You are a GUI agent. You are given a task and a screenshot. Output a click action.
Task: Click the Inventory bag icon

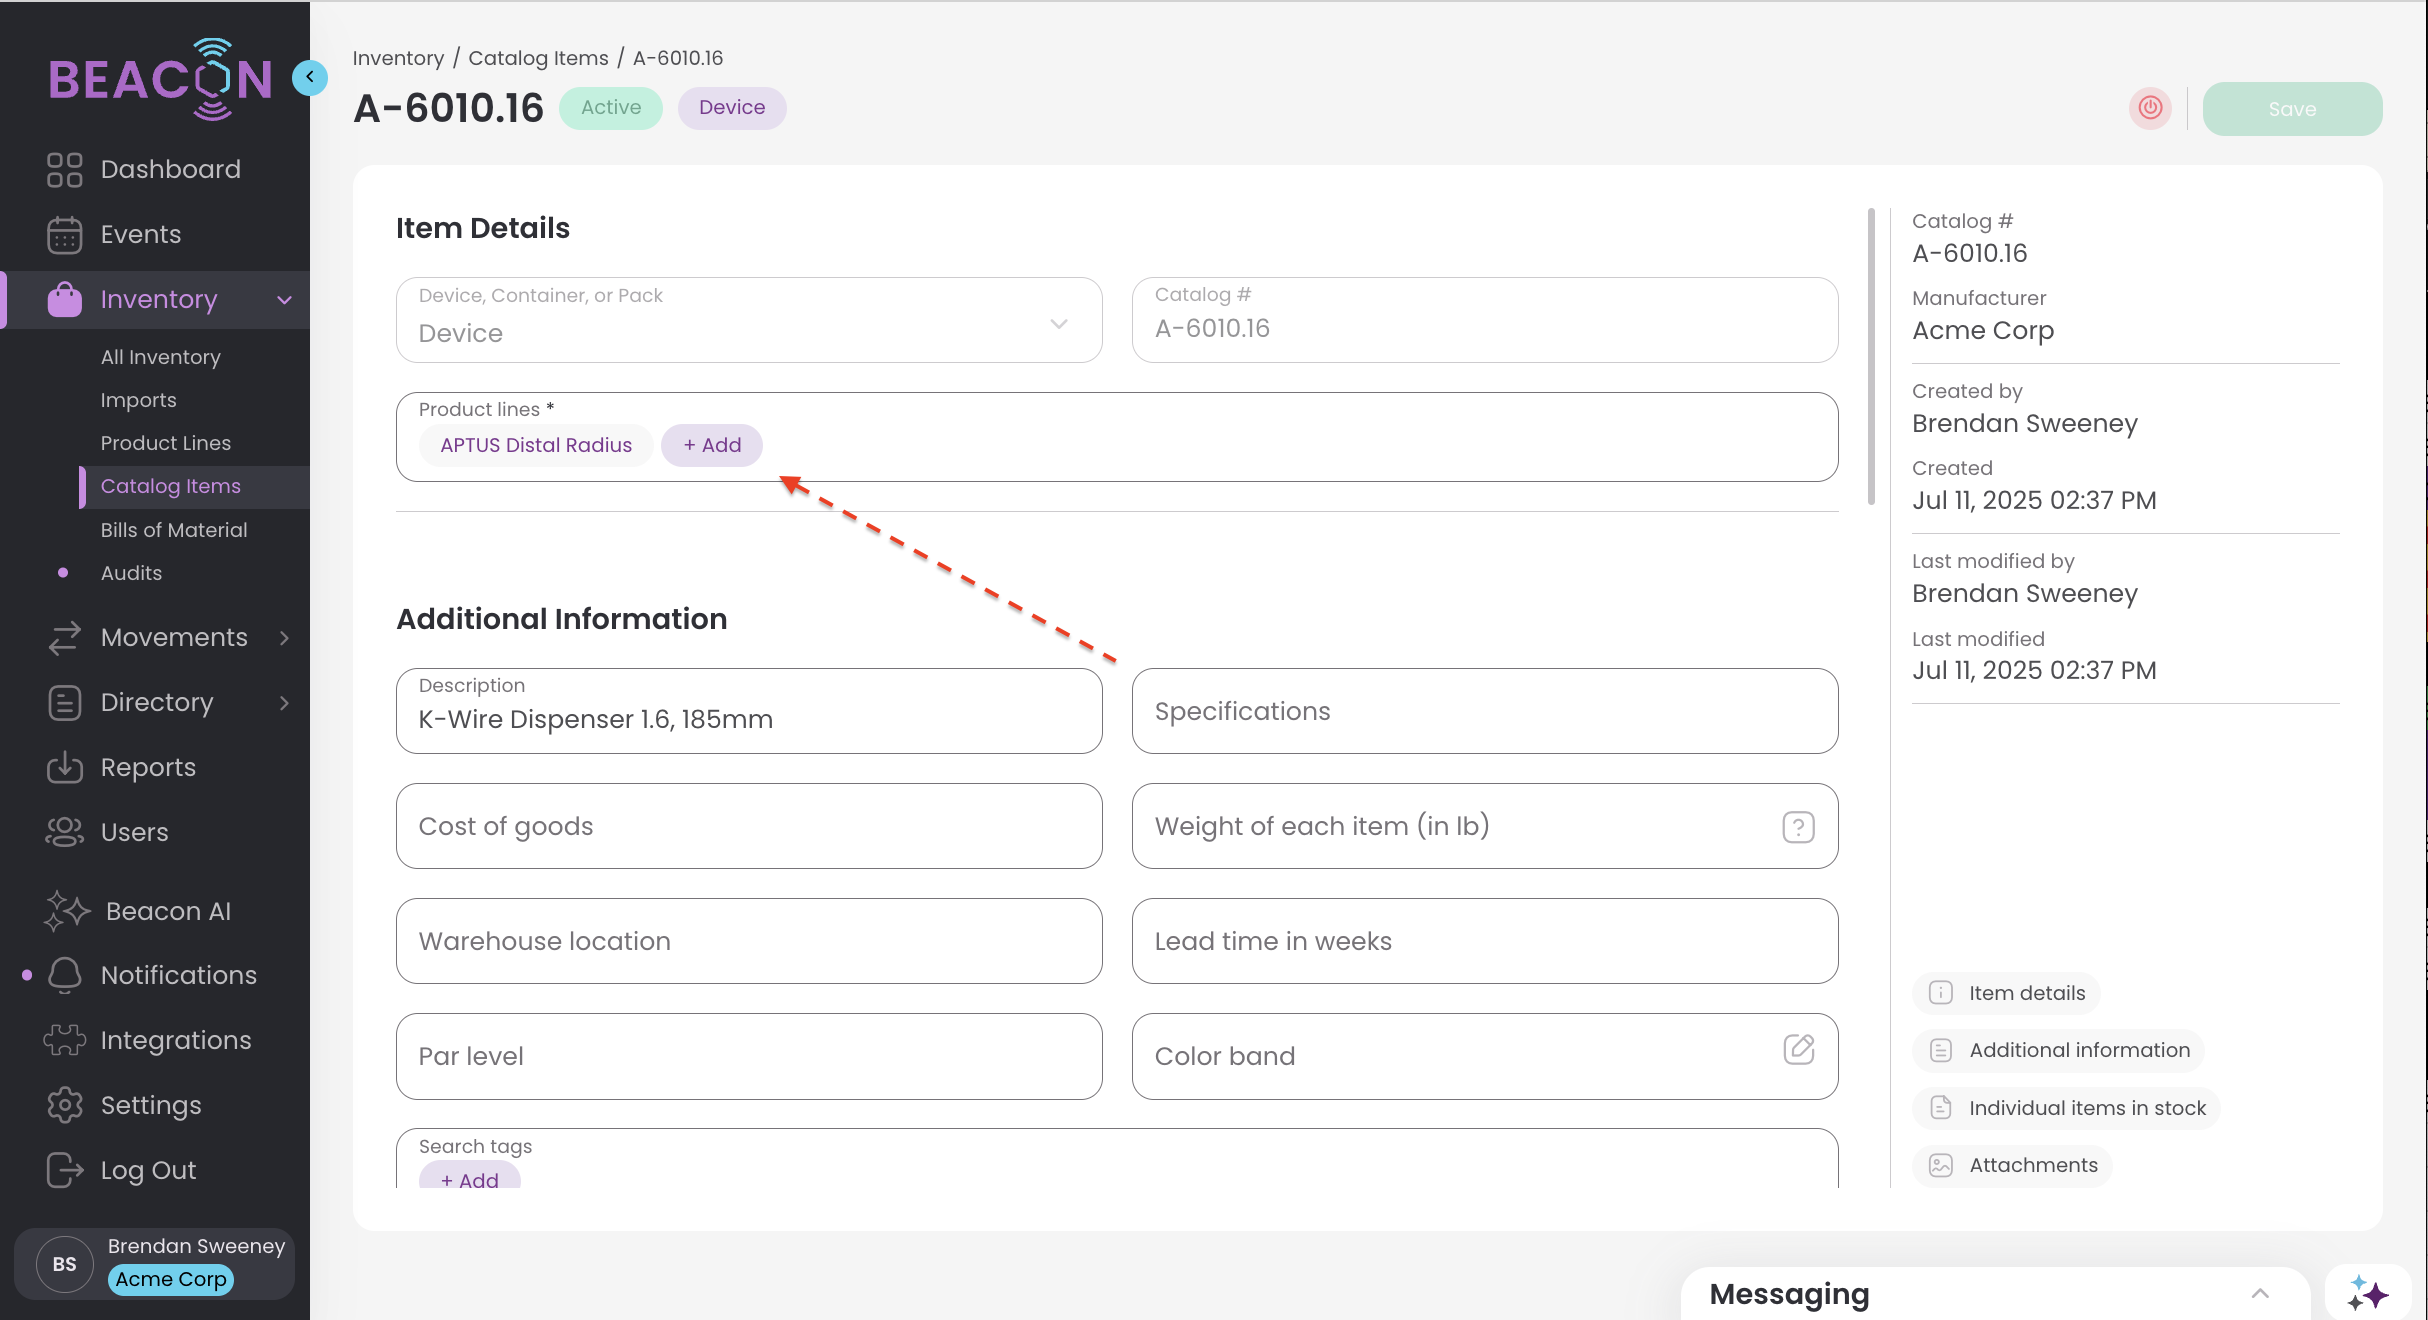[64, 299]
